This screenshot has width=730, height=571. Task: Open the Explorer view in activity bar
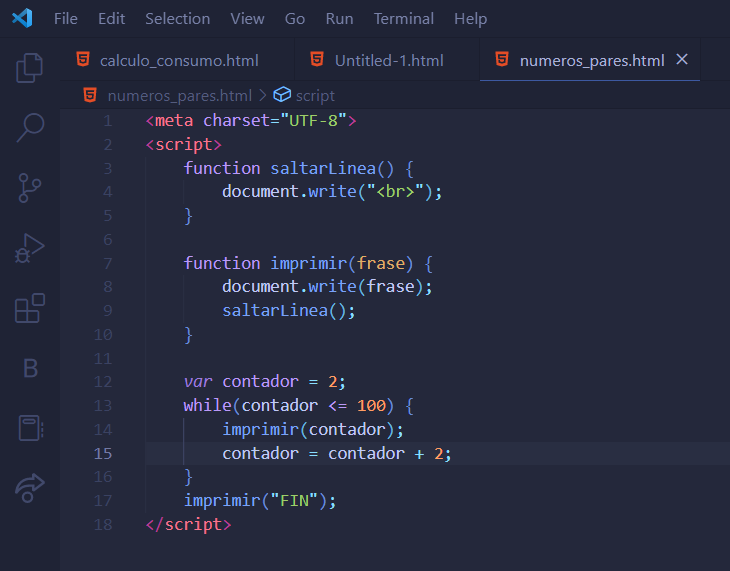pos(30,68)
